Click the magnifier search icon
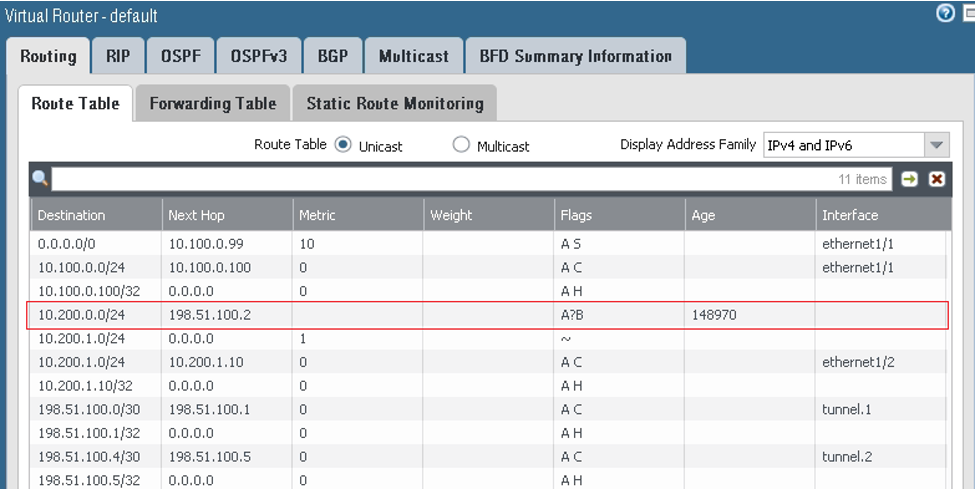 [40, 179]
